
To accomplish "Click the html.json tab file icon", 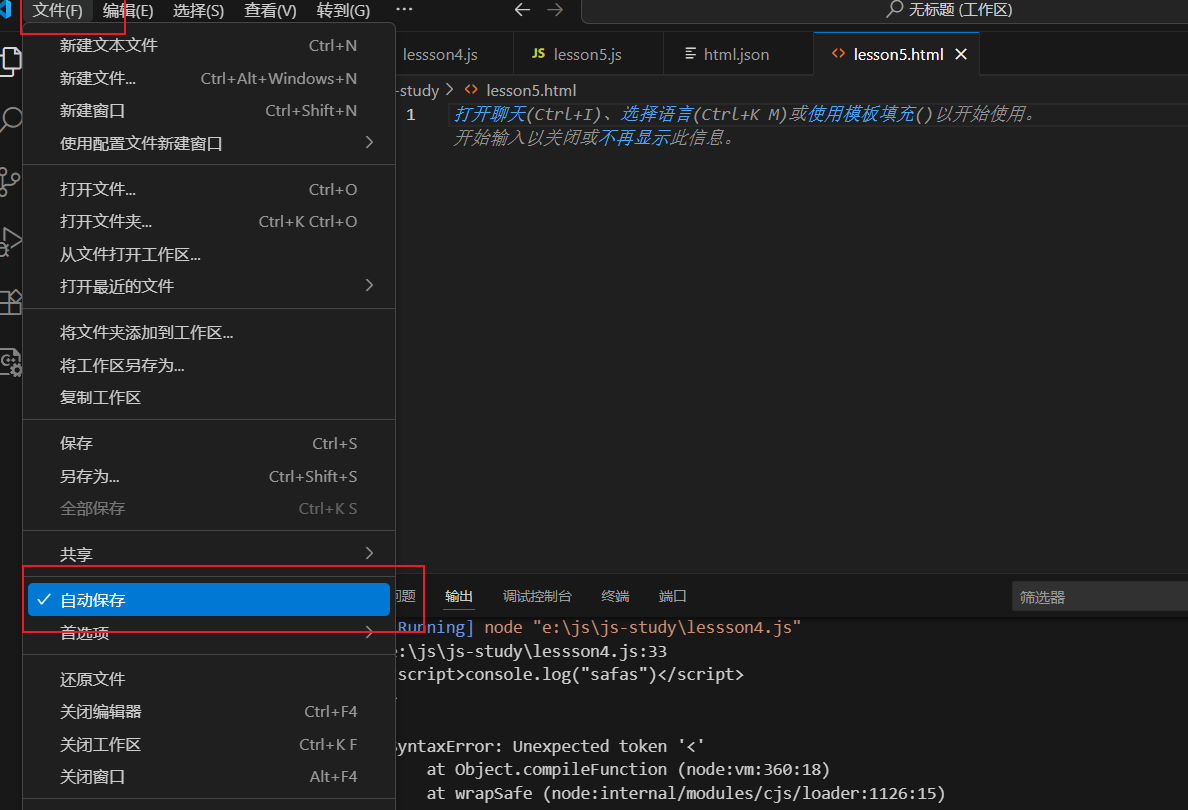I will point(690,53).
